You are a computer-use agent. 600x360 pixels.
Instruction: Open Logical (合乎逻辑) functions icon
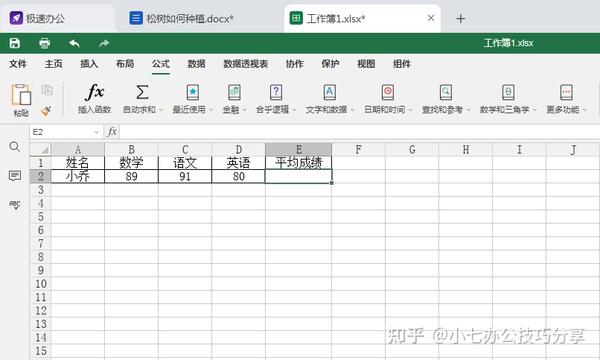[x=276, y=92]
